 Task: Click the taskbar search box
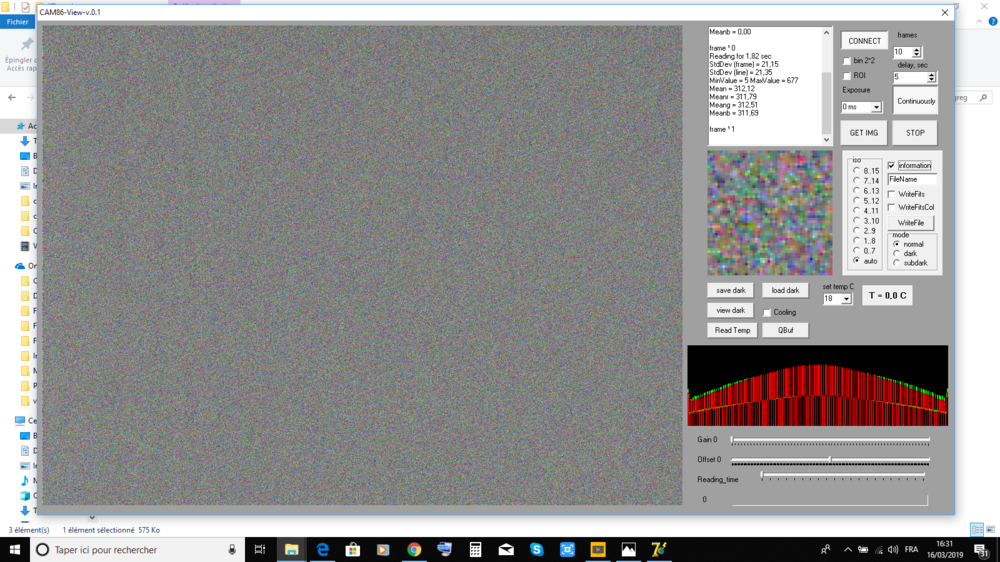[x=137, y=549]
